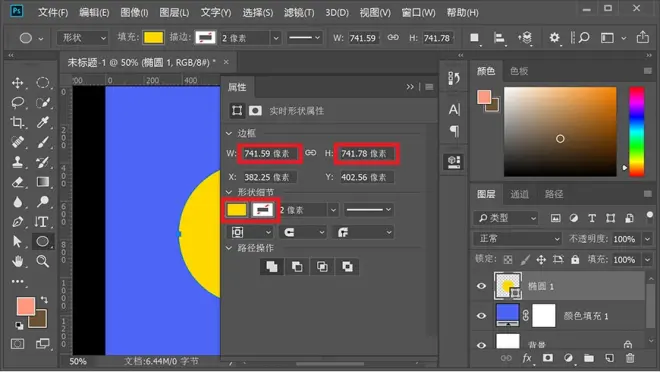Select the History Brush tool
Viewport: 660px width, 372px height.
(x=43, y=162)
